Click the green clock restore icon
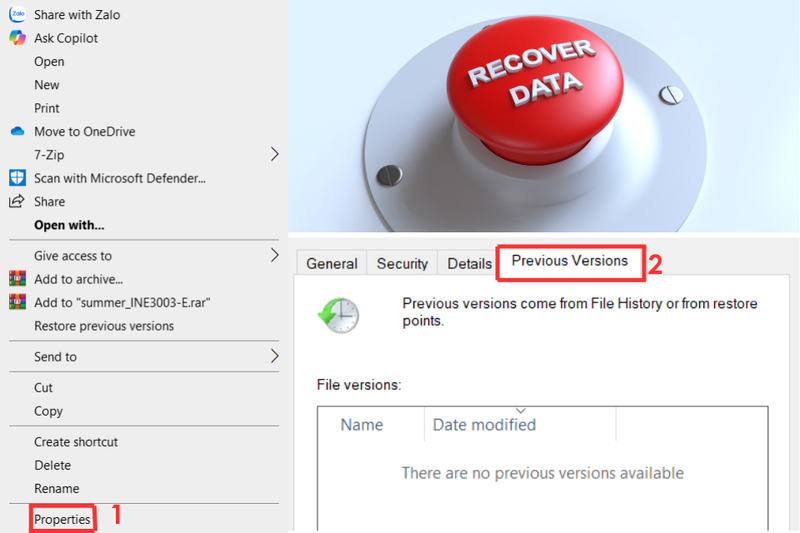The image size is (800, 533). 339,315
